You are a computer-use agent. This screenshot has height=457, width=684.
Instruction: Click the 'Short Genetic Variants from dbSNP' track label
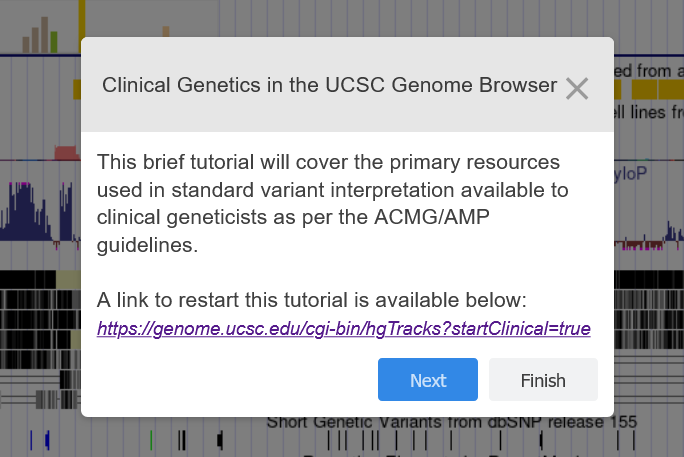tap(452, 422)
